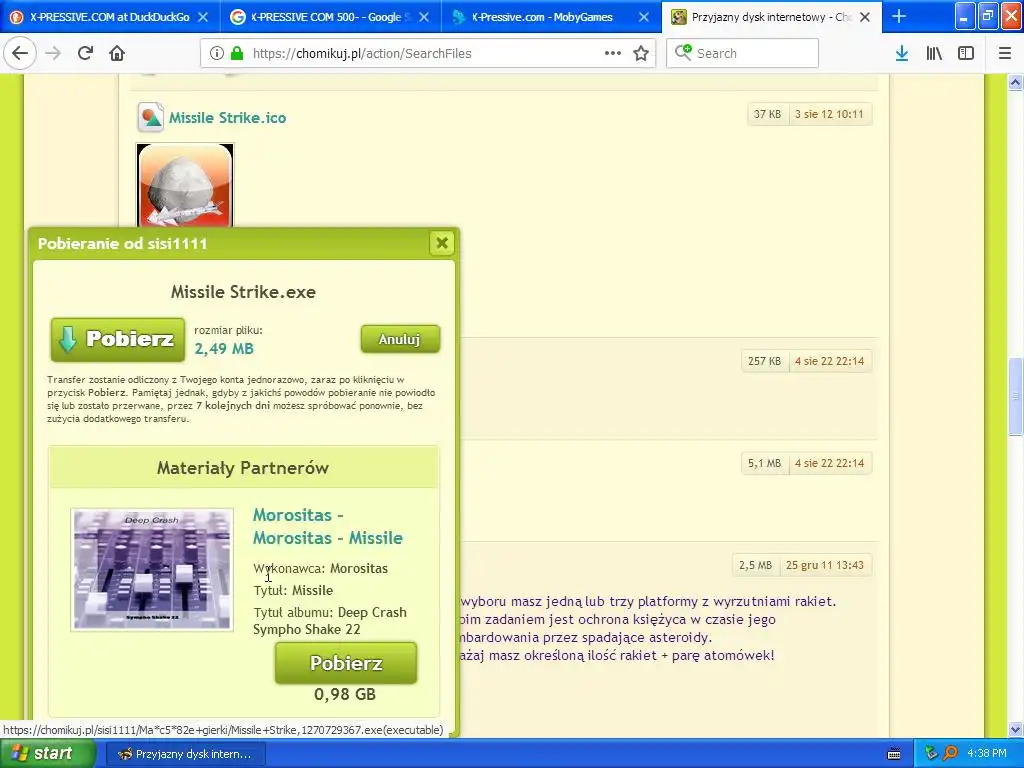Open the on-screen keyboard tray icon
Screen dimensions: 1024x768
(x=894, y=754)
